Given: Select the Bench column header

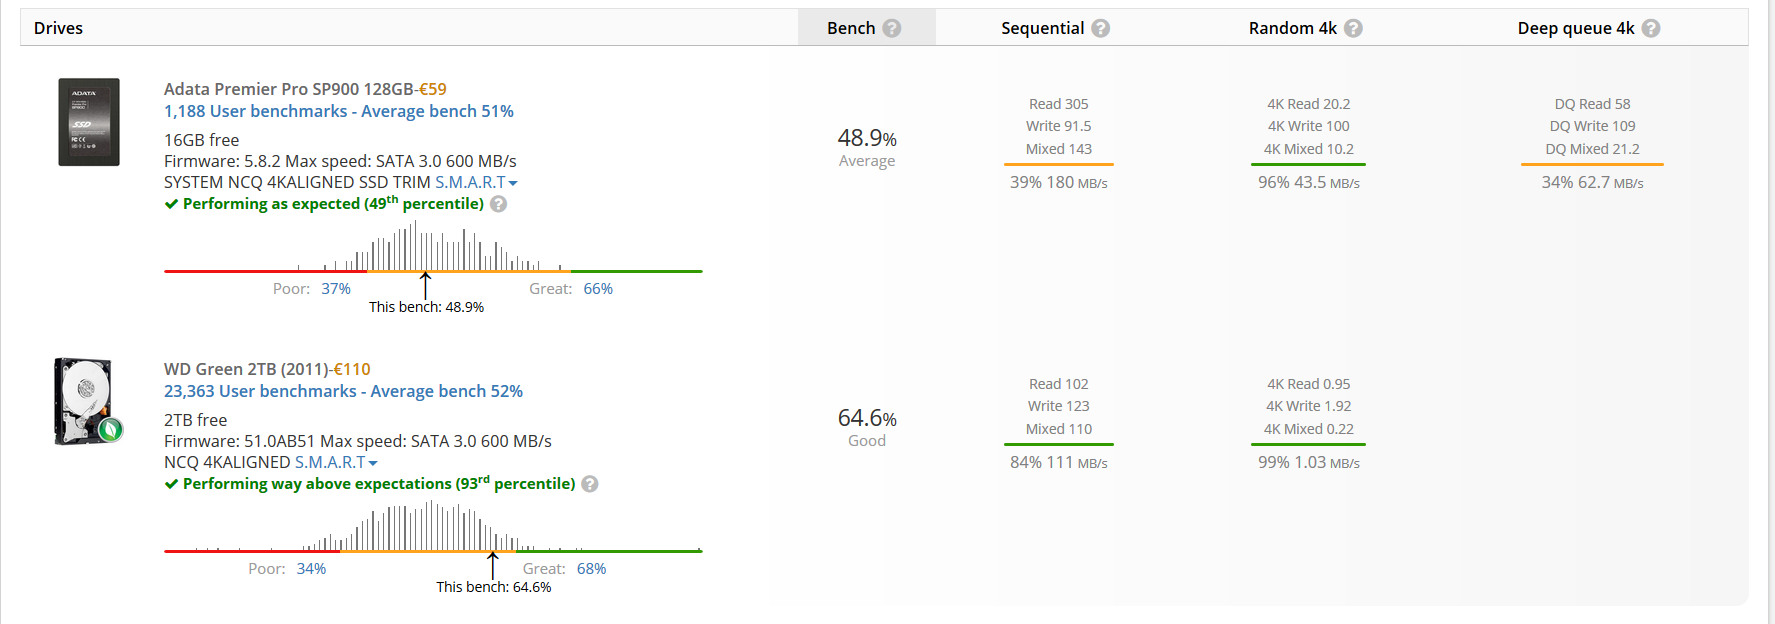Looking at the screenshot, I should click(851, 28).
